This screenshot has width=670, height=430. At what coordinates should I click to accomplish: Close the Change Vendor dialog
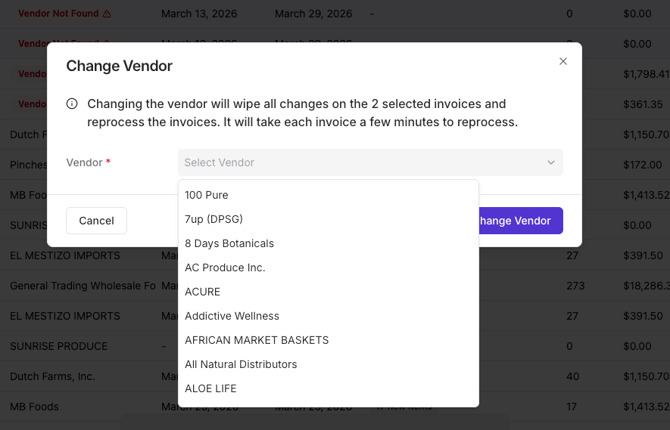click(563, 62)
